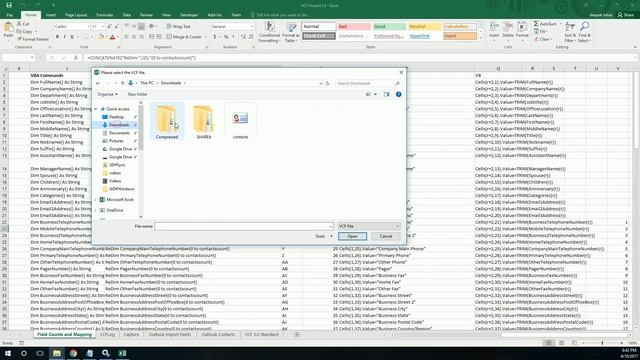Viewport: 640px width, 360px height.
Task: Toggle Underline formatting in Excel ribbon
Action: click(x=72, y=37)
